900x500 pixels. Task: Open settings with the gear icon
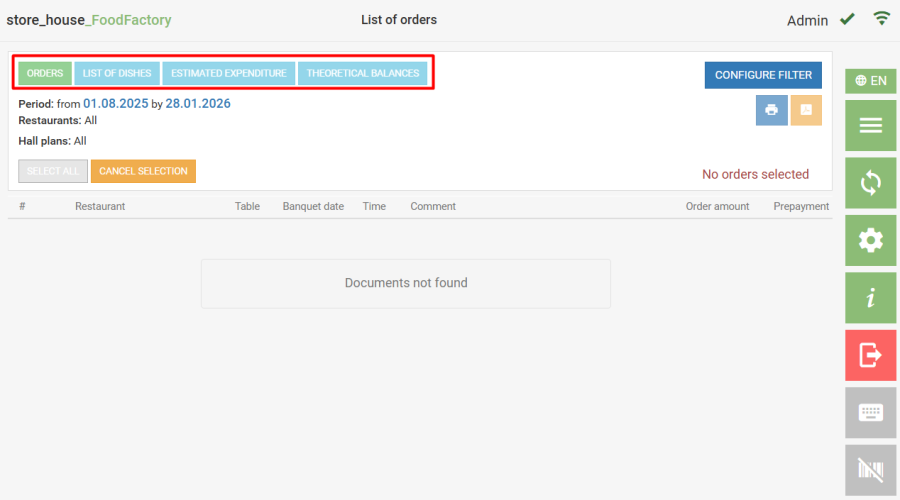(x=870, y=240)
